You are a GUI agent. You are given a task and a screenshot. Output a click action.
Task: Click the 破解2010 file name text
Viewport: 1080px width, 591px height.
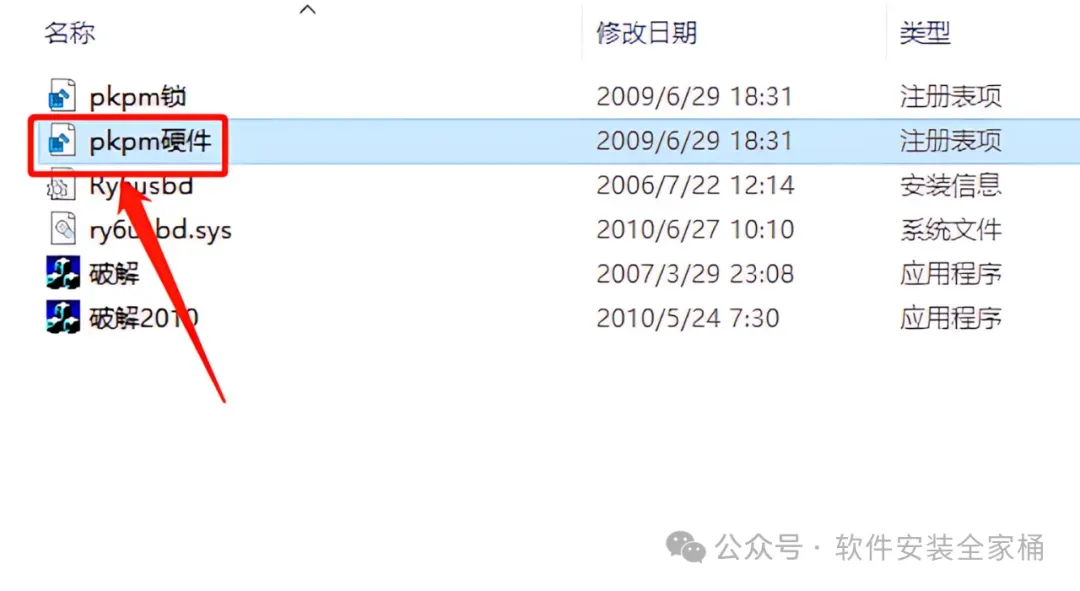point(143,318)
